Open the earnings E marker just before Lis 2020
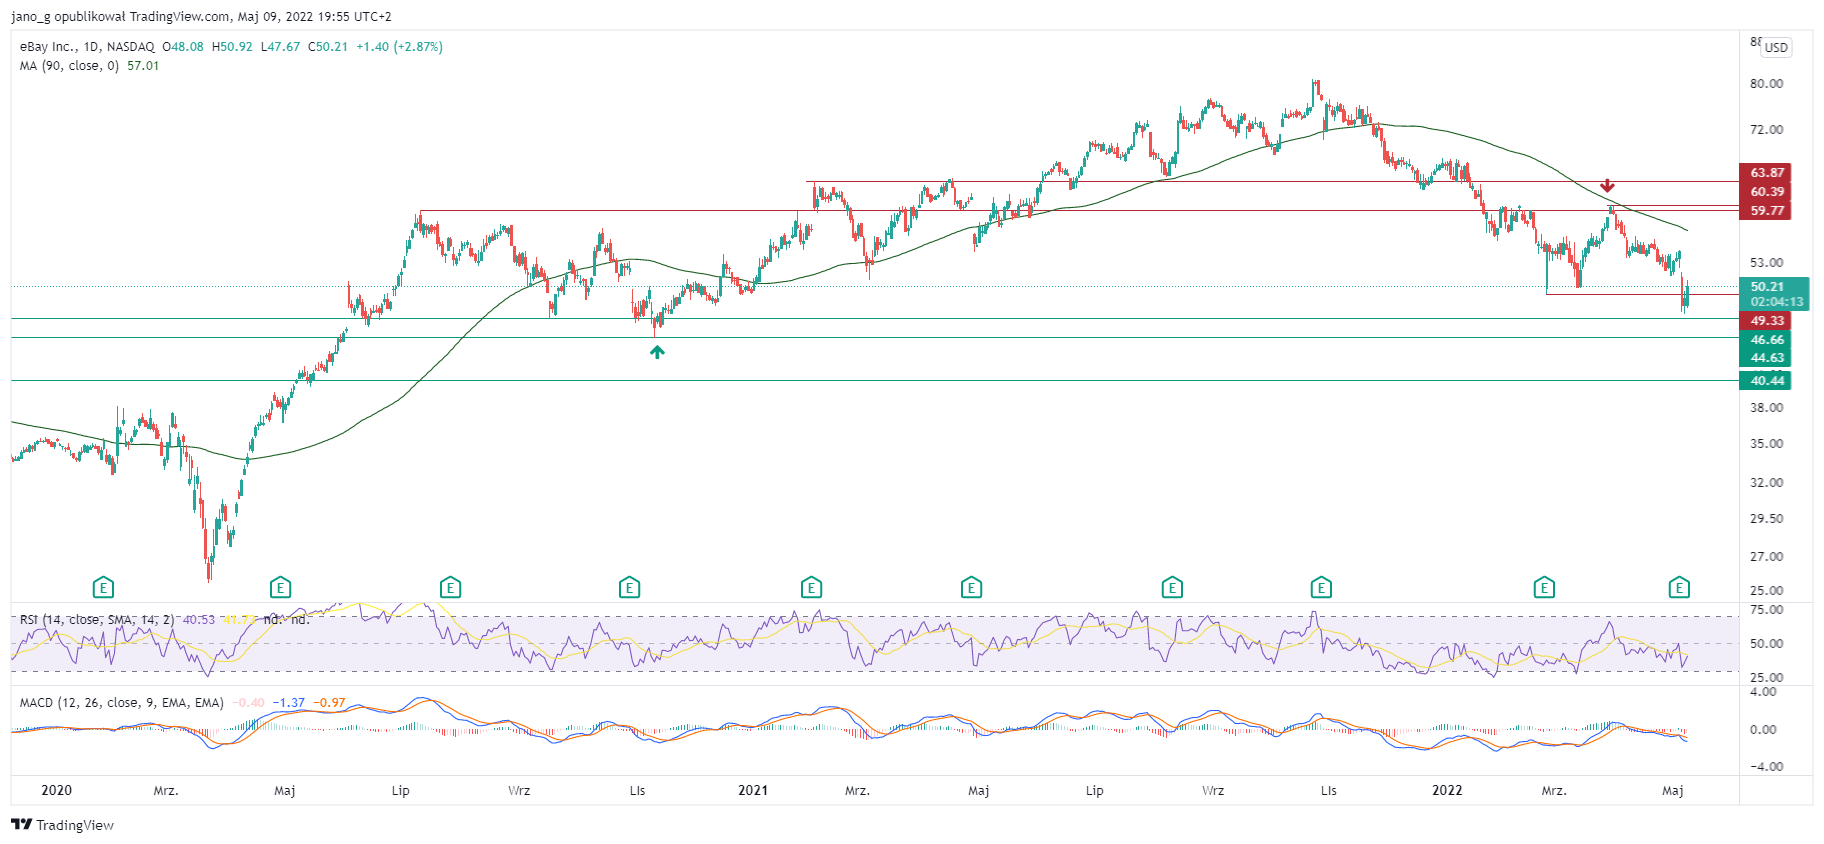Screen dimensions: 1824x844 tap(629, 588)
